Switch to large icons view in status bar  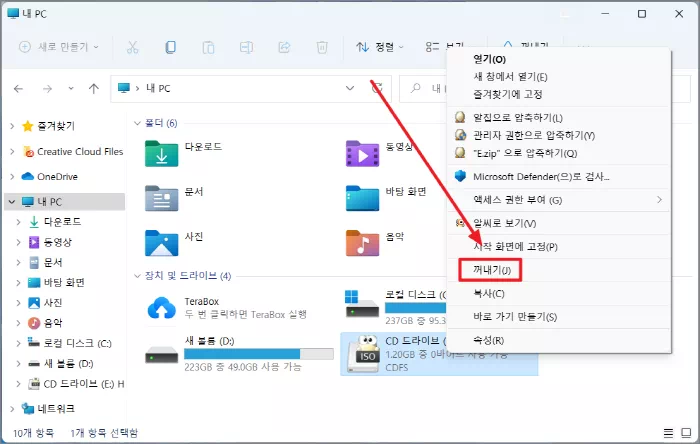tap(686, 433)
